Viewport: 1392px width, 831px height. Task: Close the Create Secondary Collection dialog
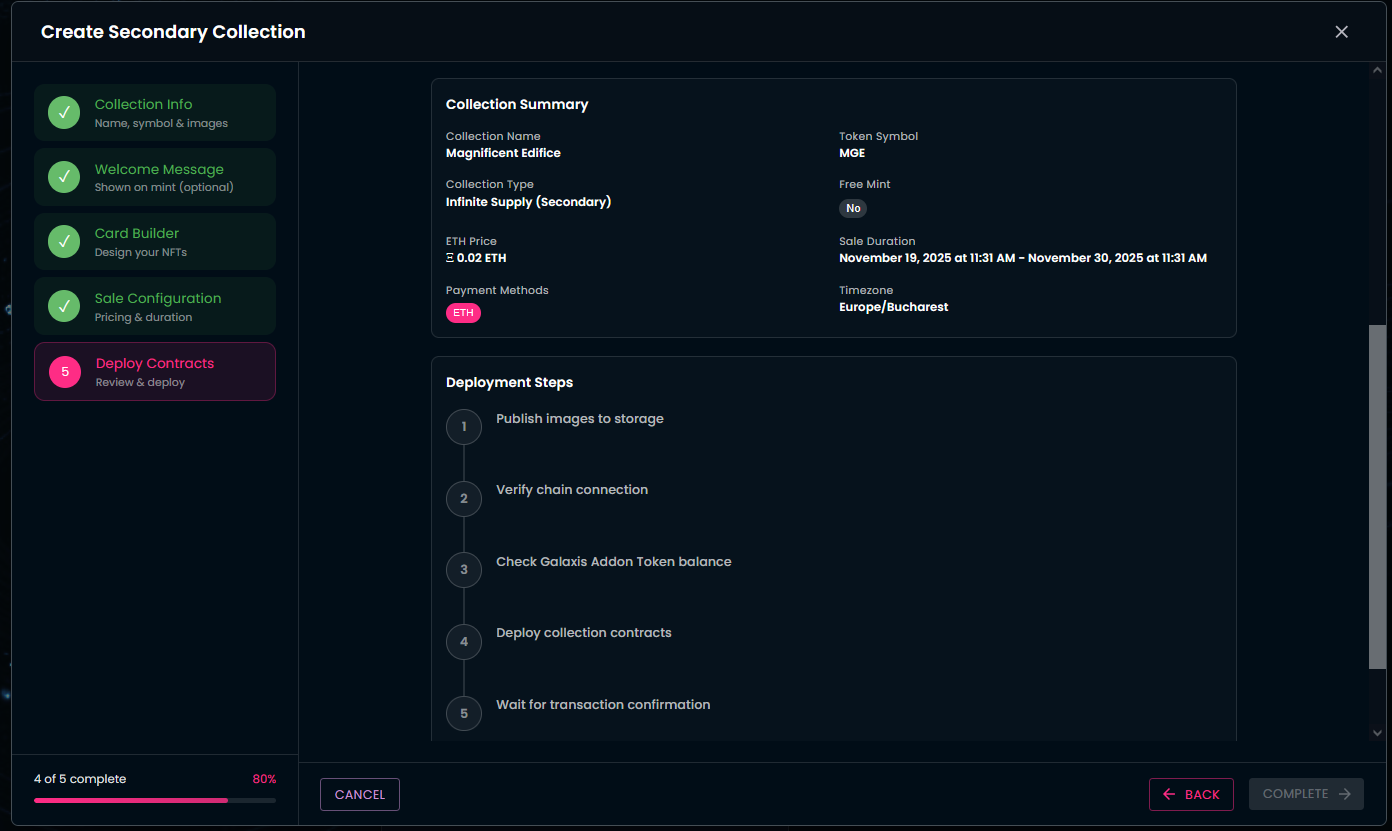[1341, 32]
